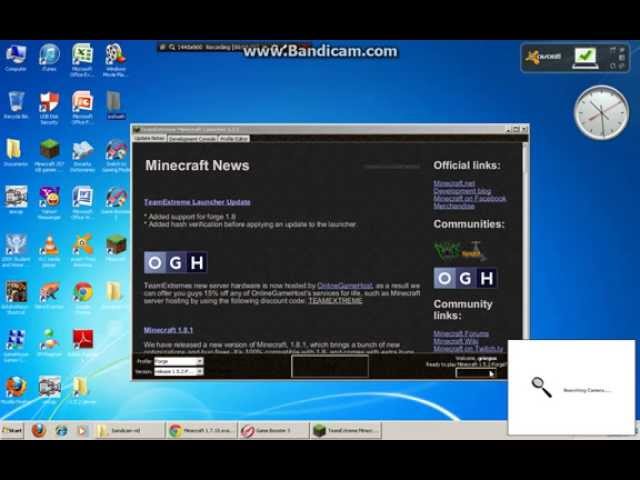Open the USB Disk Security shortcut
The height and width of the screenshot is (480, 640).
point(49,108)
